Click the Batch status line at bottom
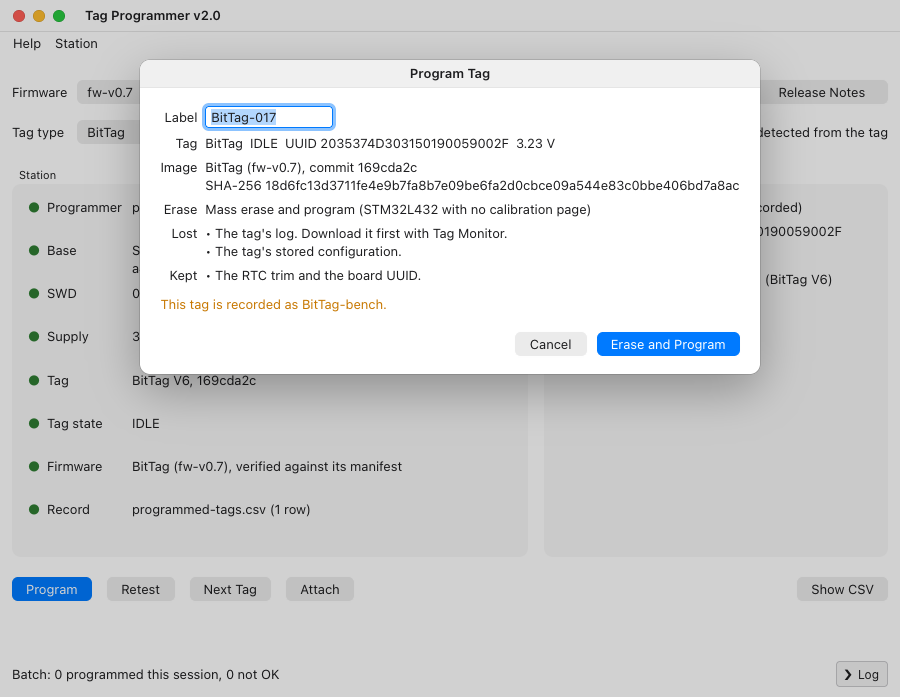 (146, 675)
